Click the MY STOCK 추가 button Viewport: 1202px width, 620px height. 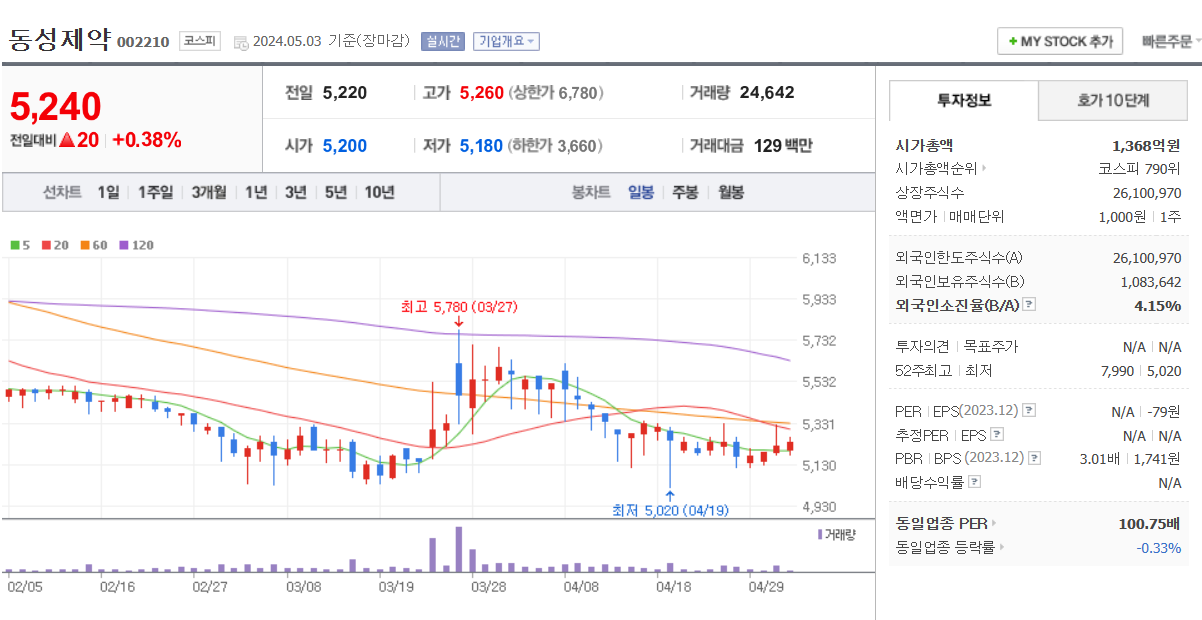point(1060,41)
